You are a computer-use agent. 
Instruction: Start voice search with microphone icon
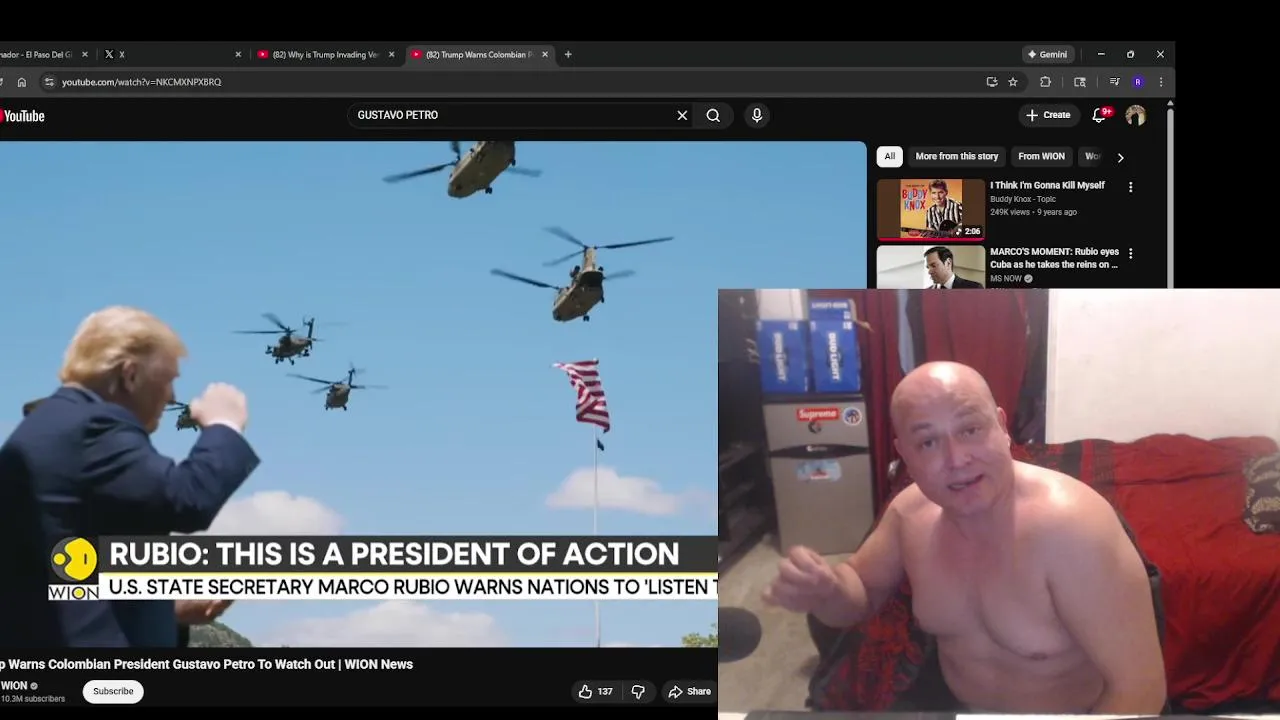[x=757, y=115]
